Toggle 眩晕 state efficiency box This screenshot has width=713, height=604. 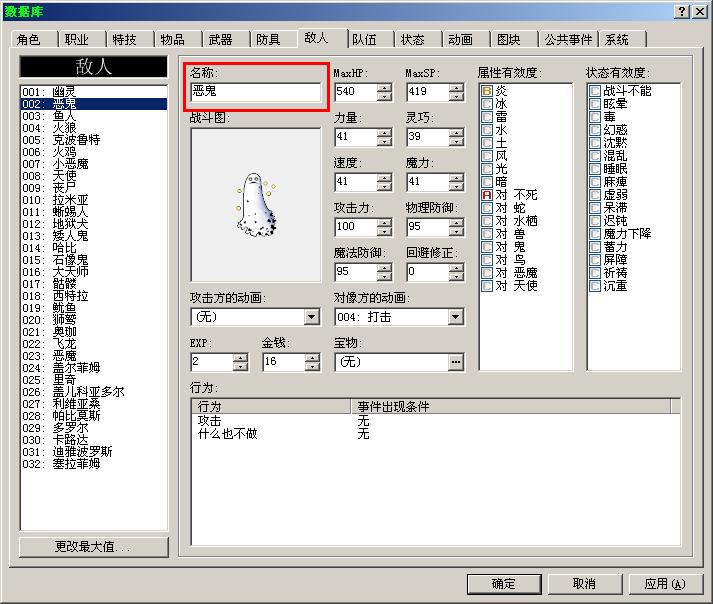(x=595, y=104)
